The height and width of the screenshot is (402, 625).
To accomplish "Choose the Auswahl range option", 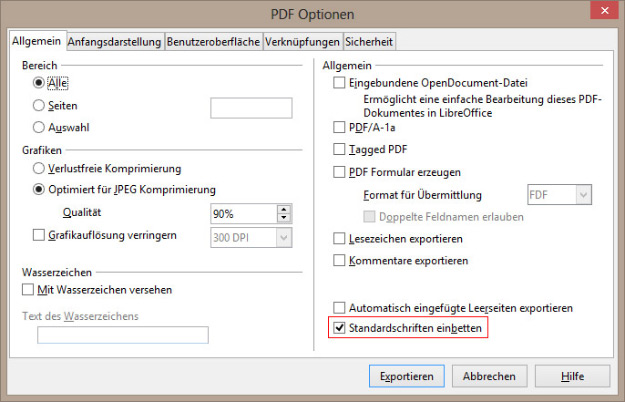I will (38, 127).
